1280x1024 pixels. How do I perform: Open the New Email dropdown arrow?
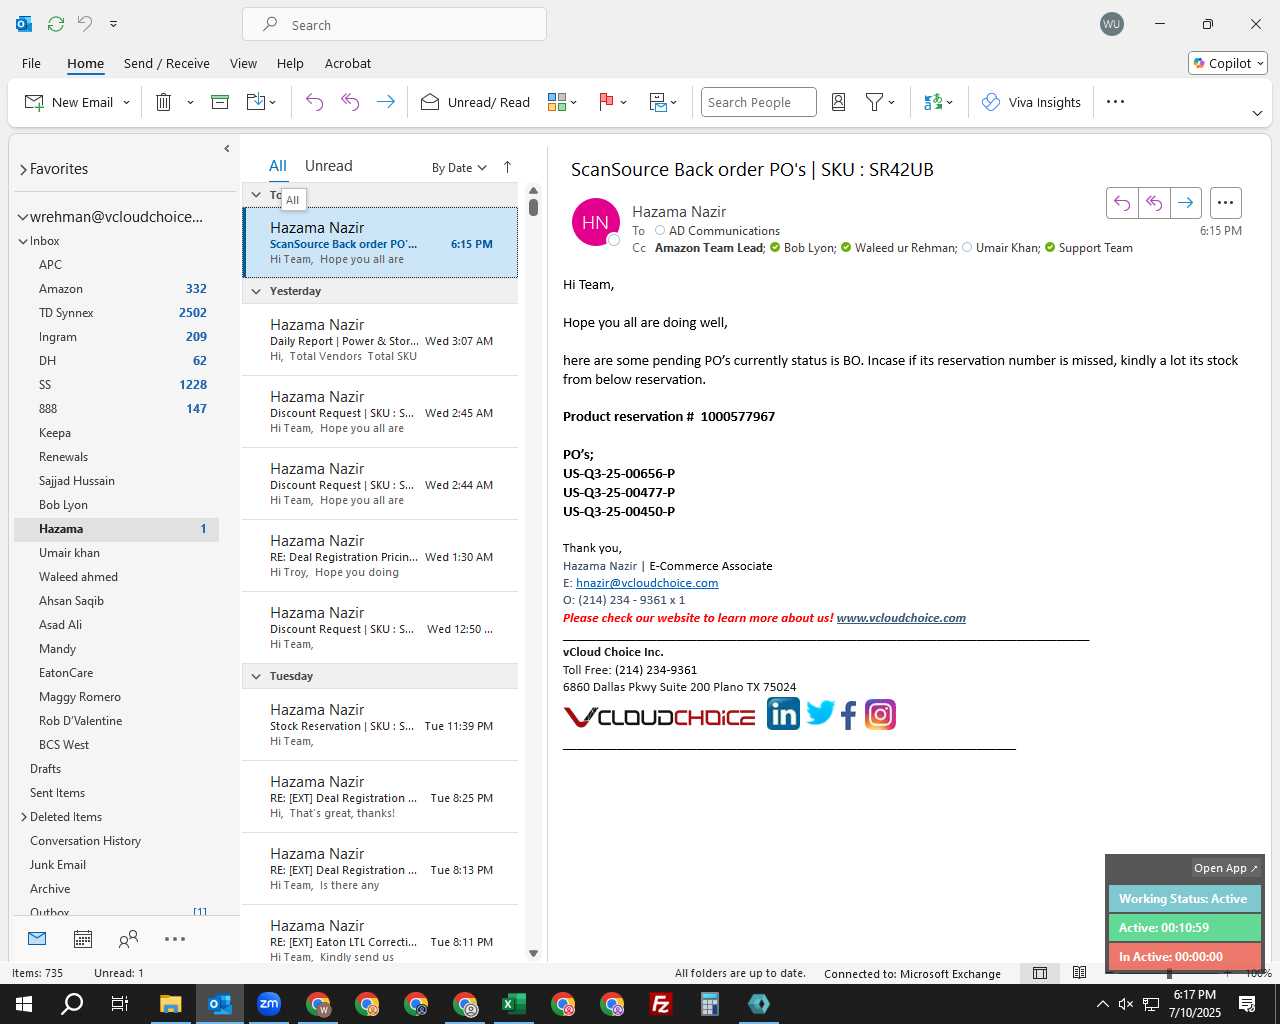(126, 102)
